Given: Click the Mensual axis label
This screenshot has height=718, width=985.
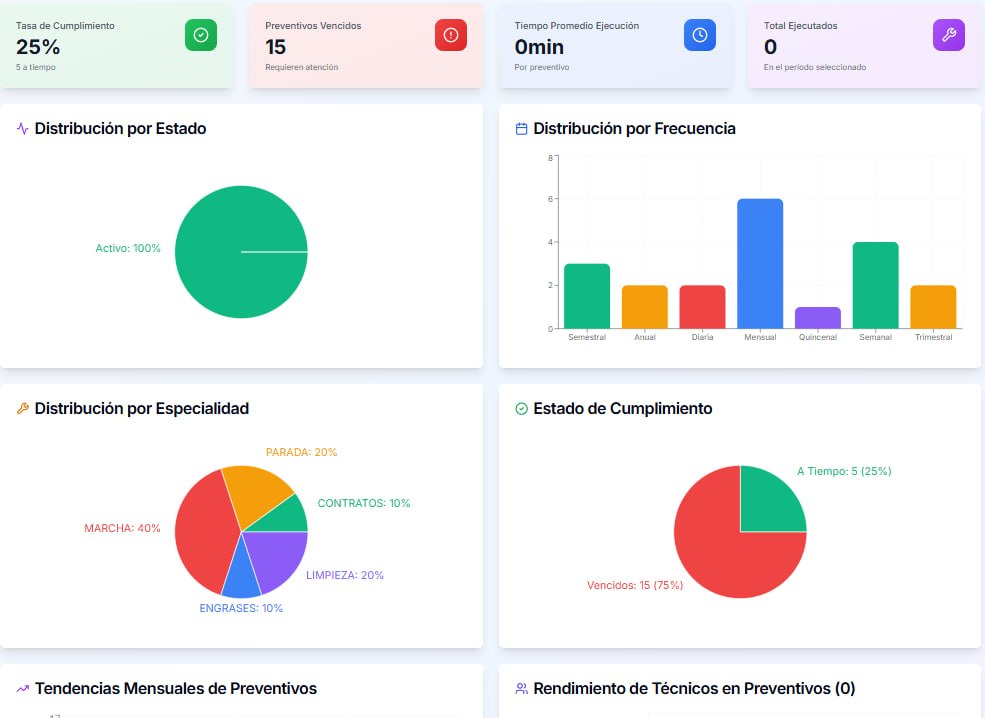Looking at the screenshot, I should click(760, 337).
